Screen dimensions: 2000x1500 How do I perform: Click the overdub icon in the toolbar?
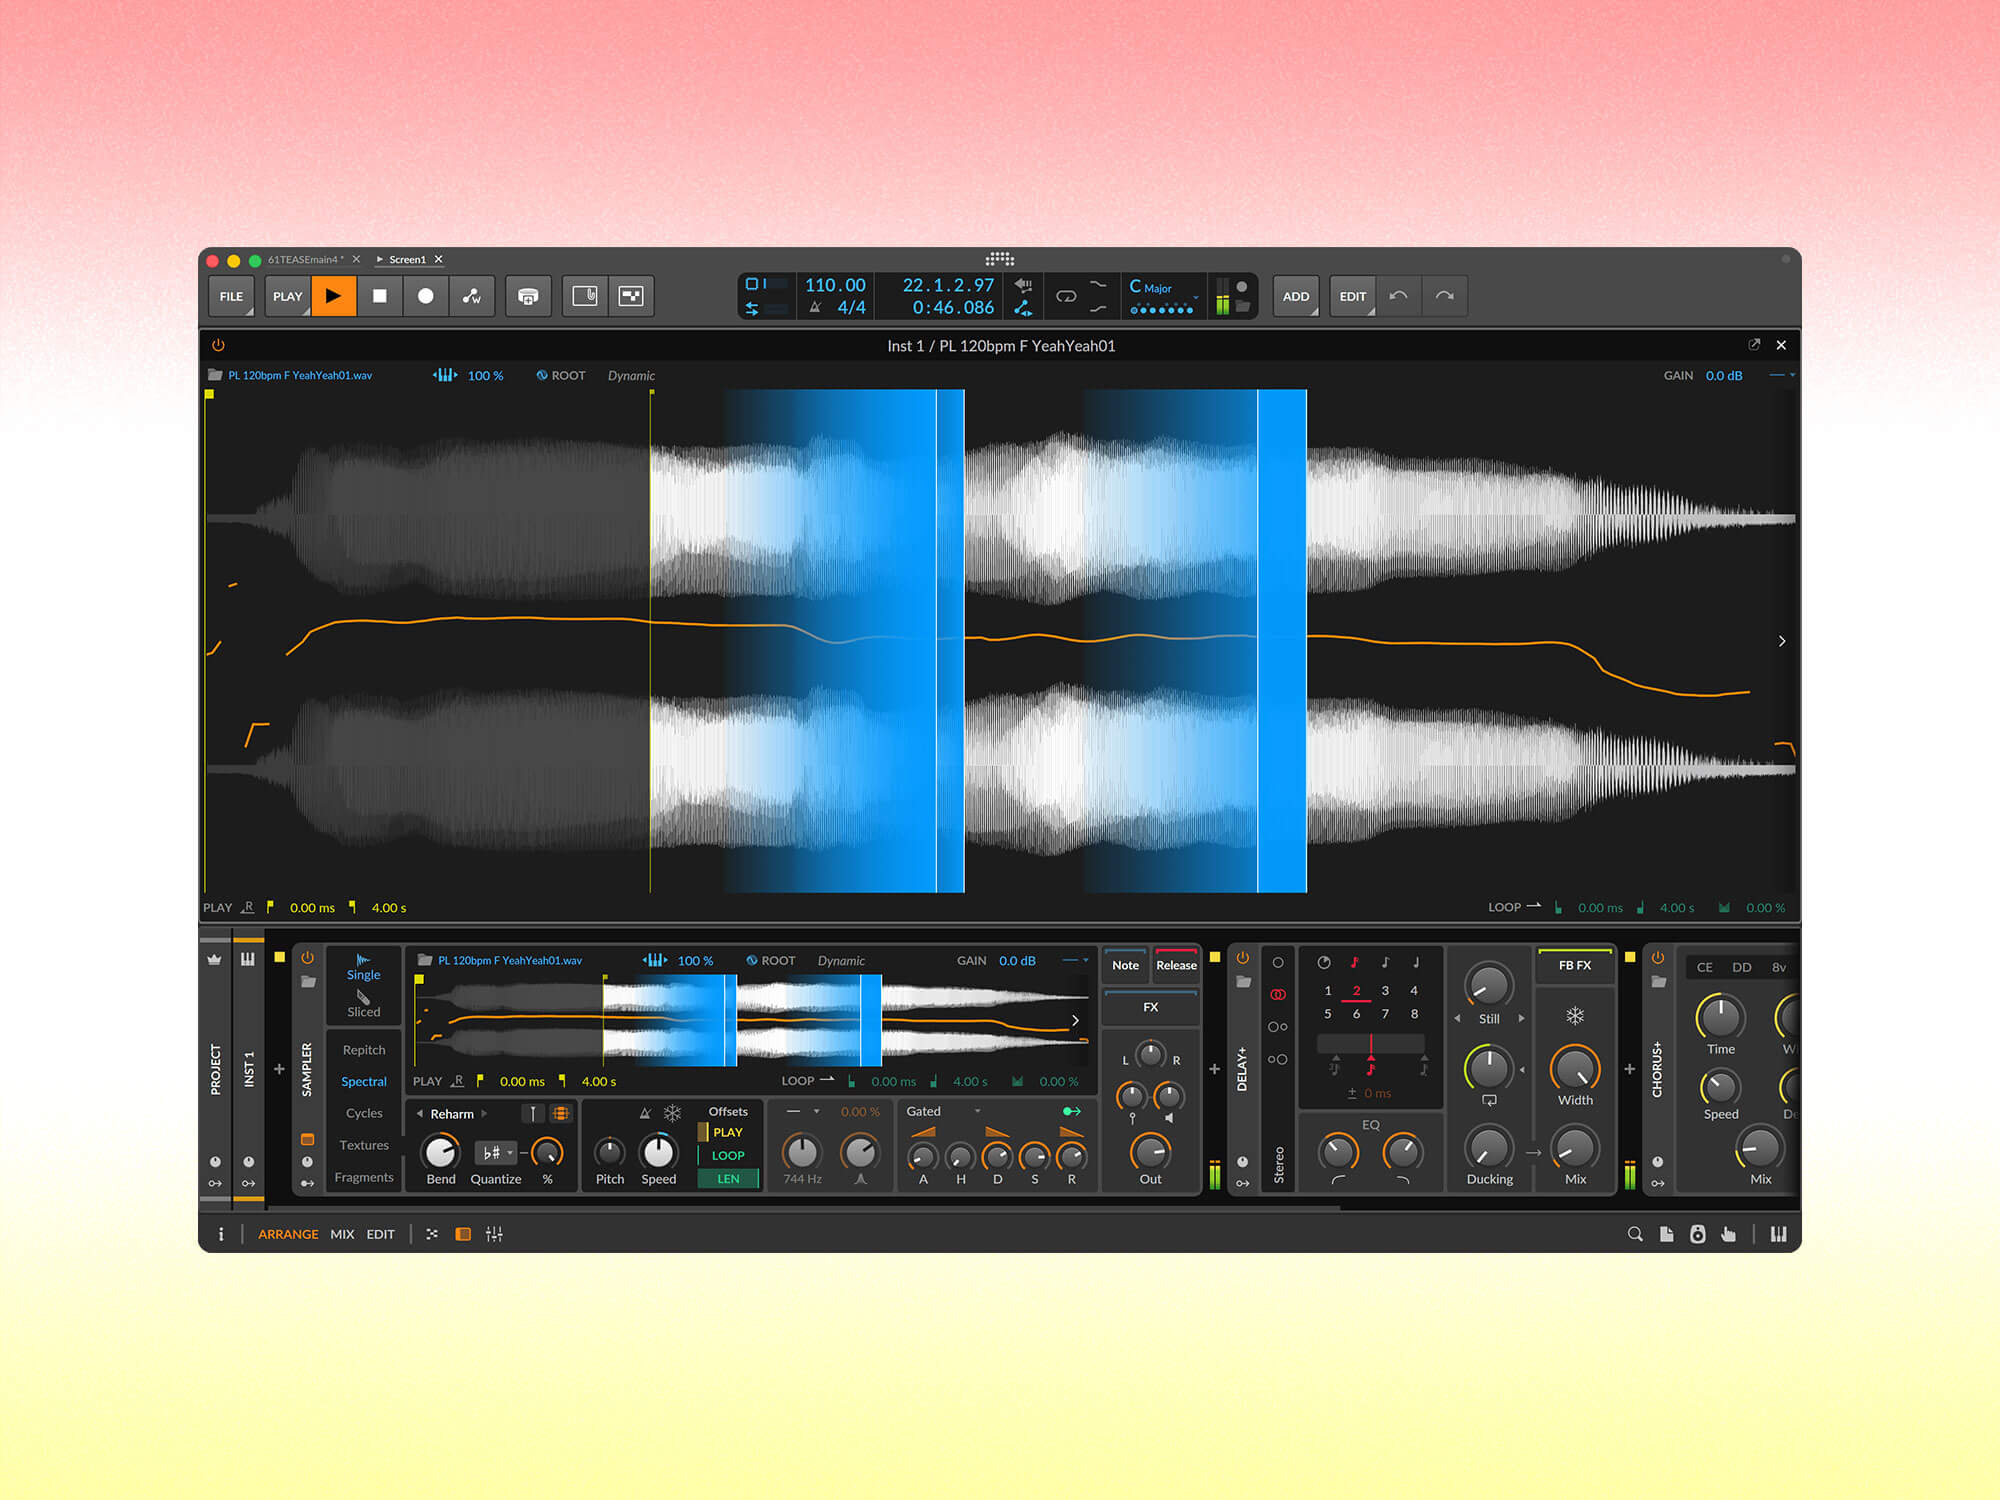[528, 296]
